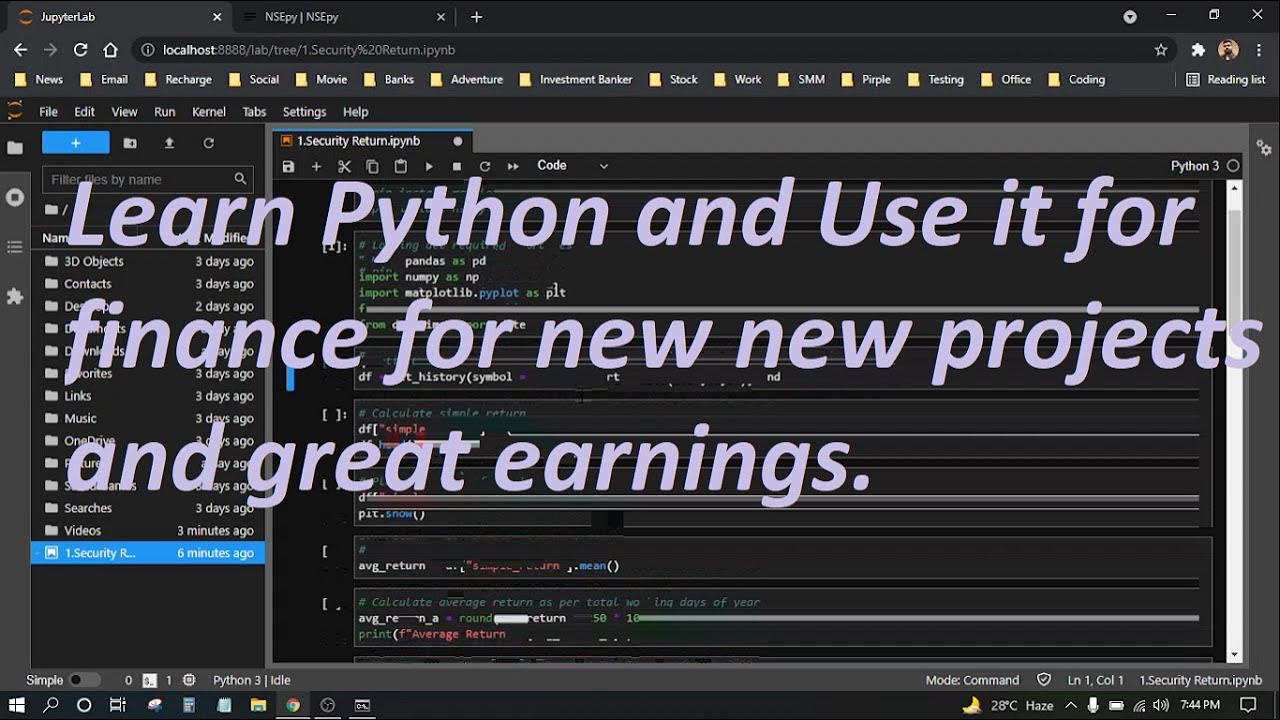The width and height of the screenshot is (1280, 720).
Task: Open the Stock bookmarks folder
Action: coord(673,80)
